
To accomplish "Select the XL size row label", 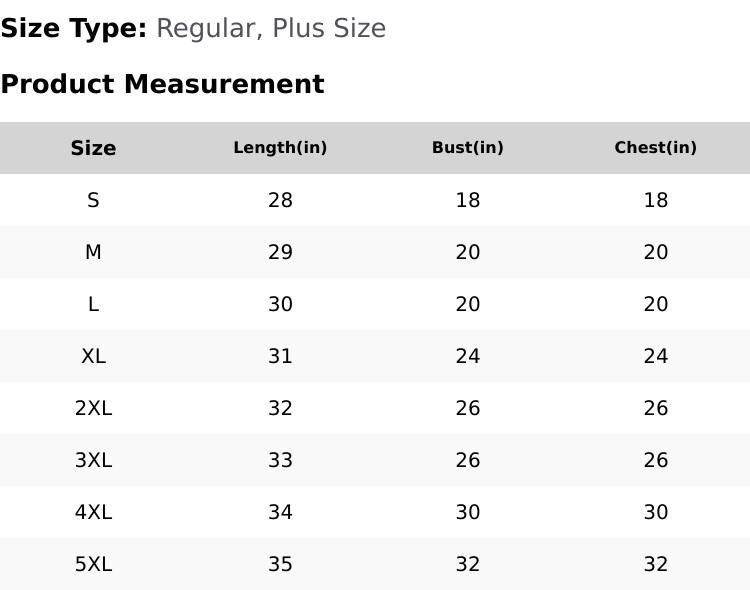I will coord(93,356).
